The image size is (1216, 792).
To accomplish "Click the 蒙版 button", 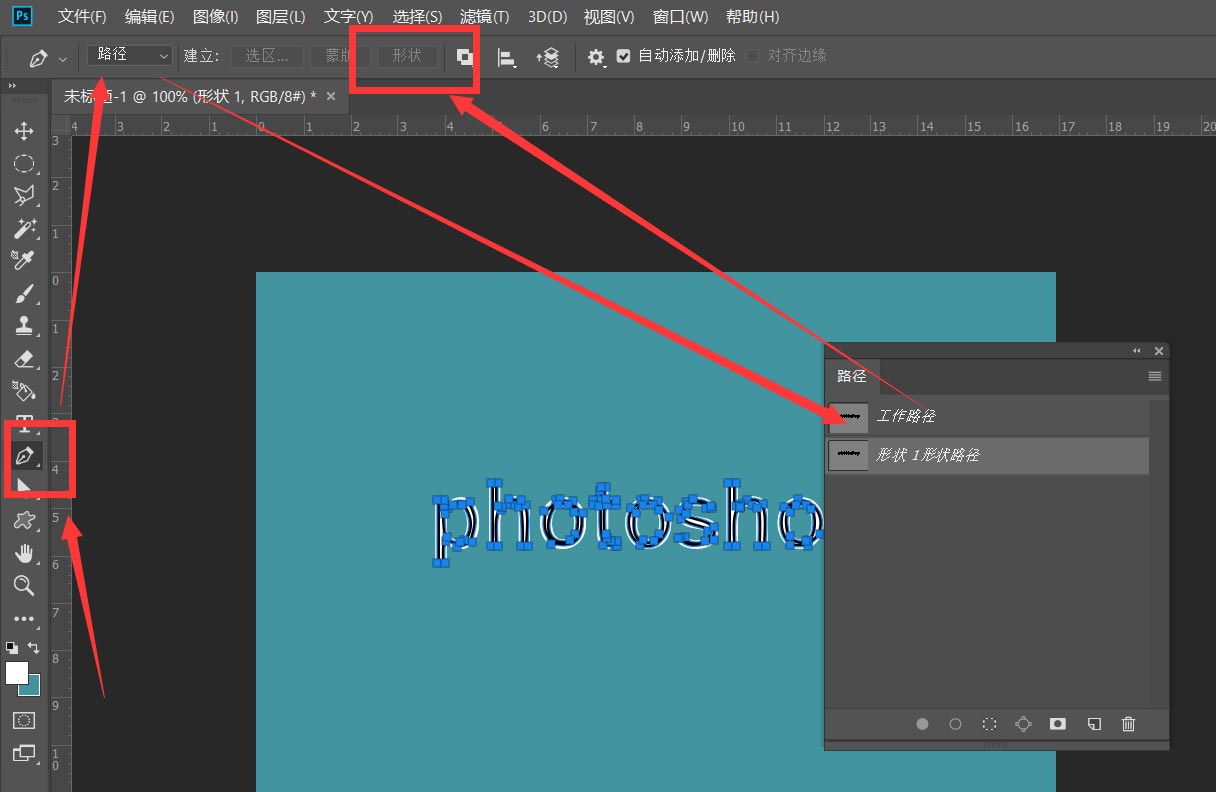I will click(340, 56).
